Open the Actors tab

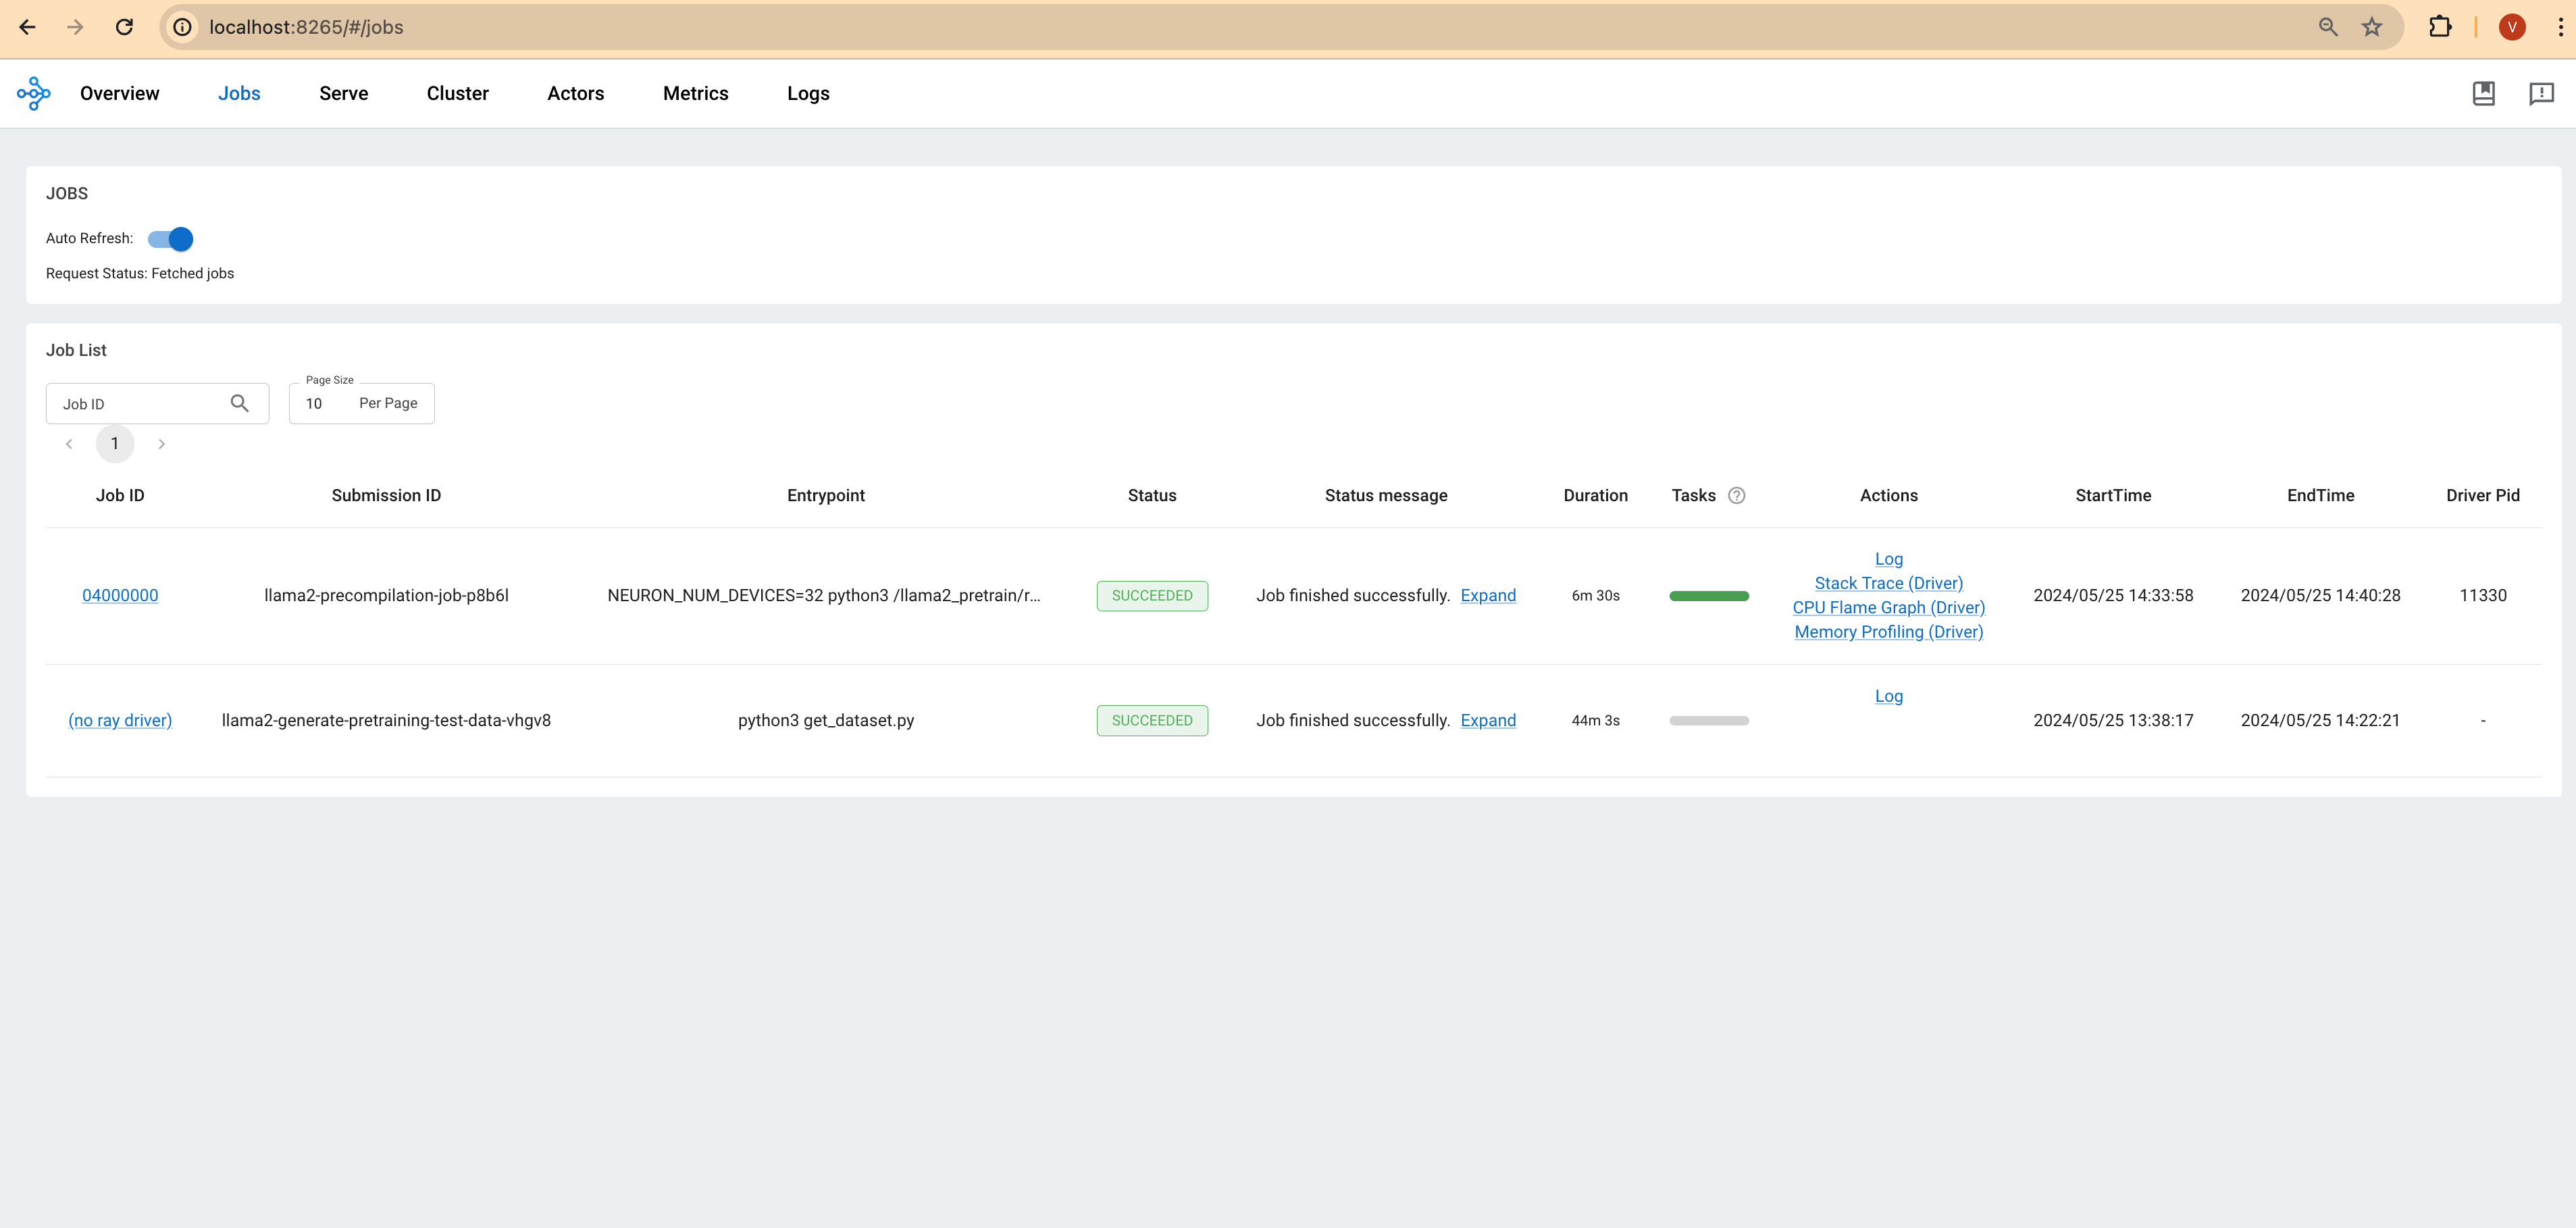pos(576,93)
